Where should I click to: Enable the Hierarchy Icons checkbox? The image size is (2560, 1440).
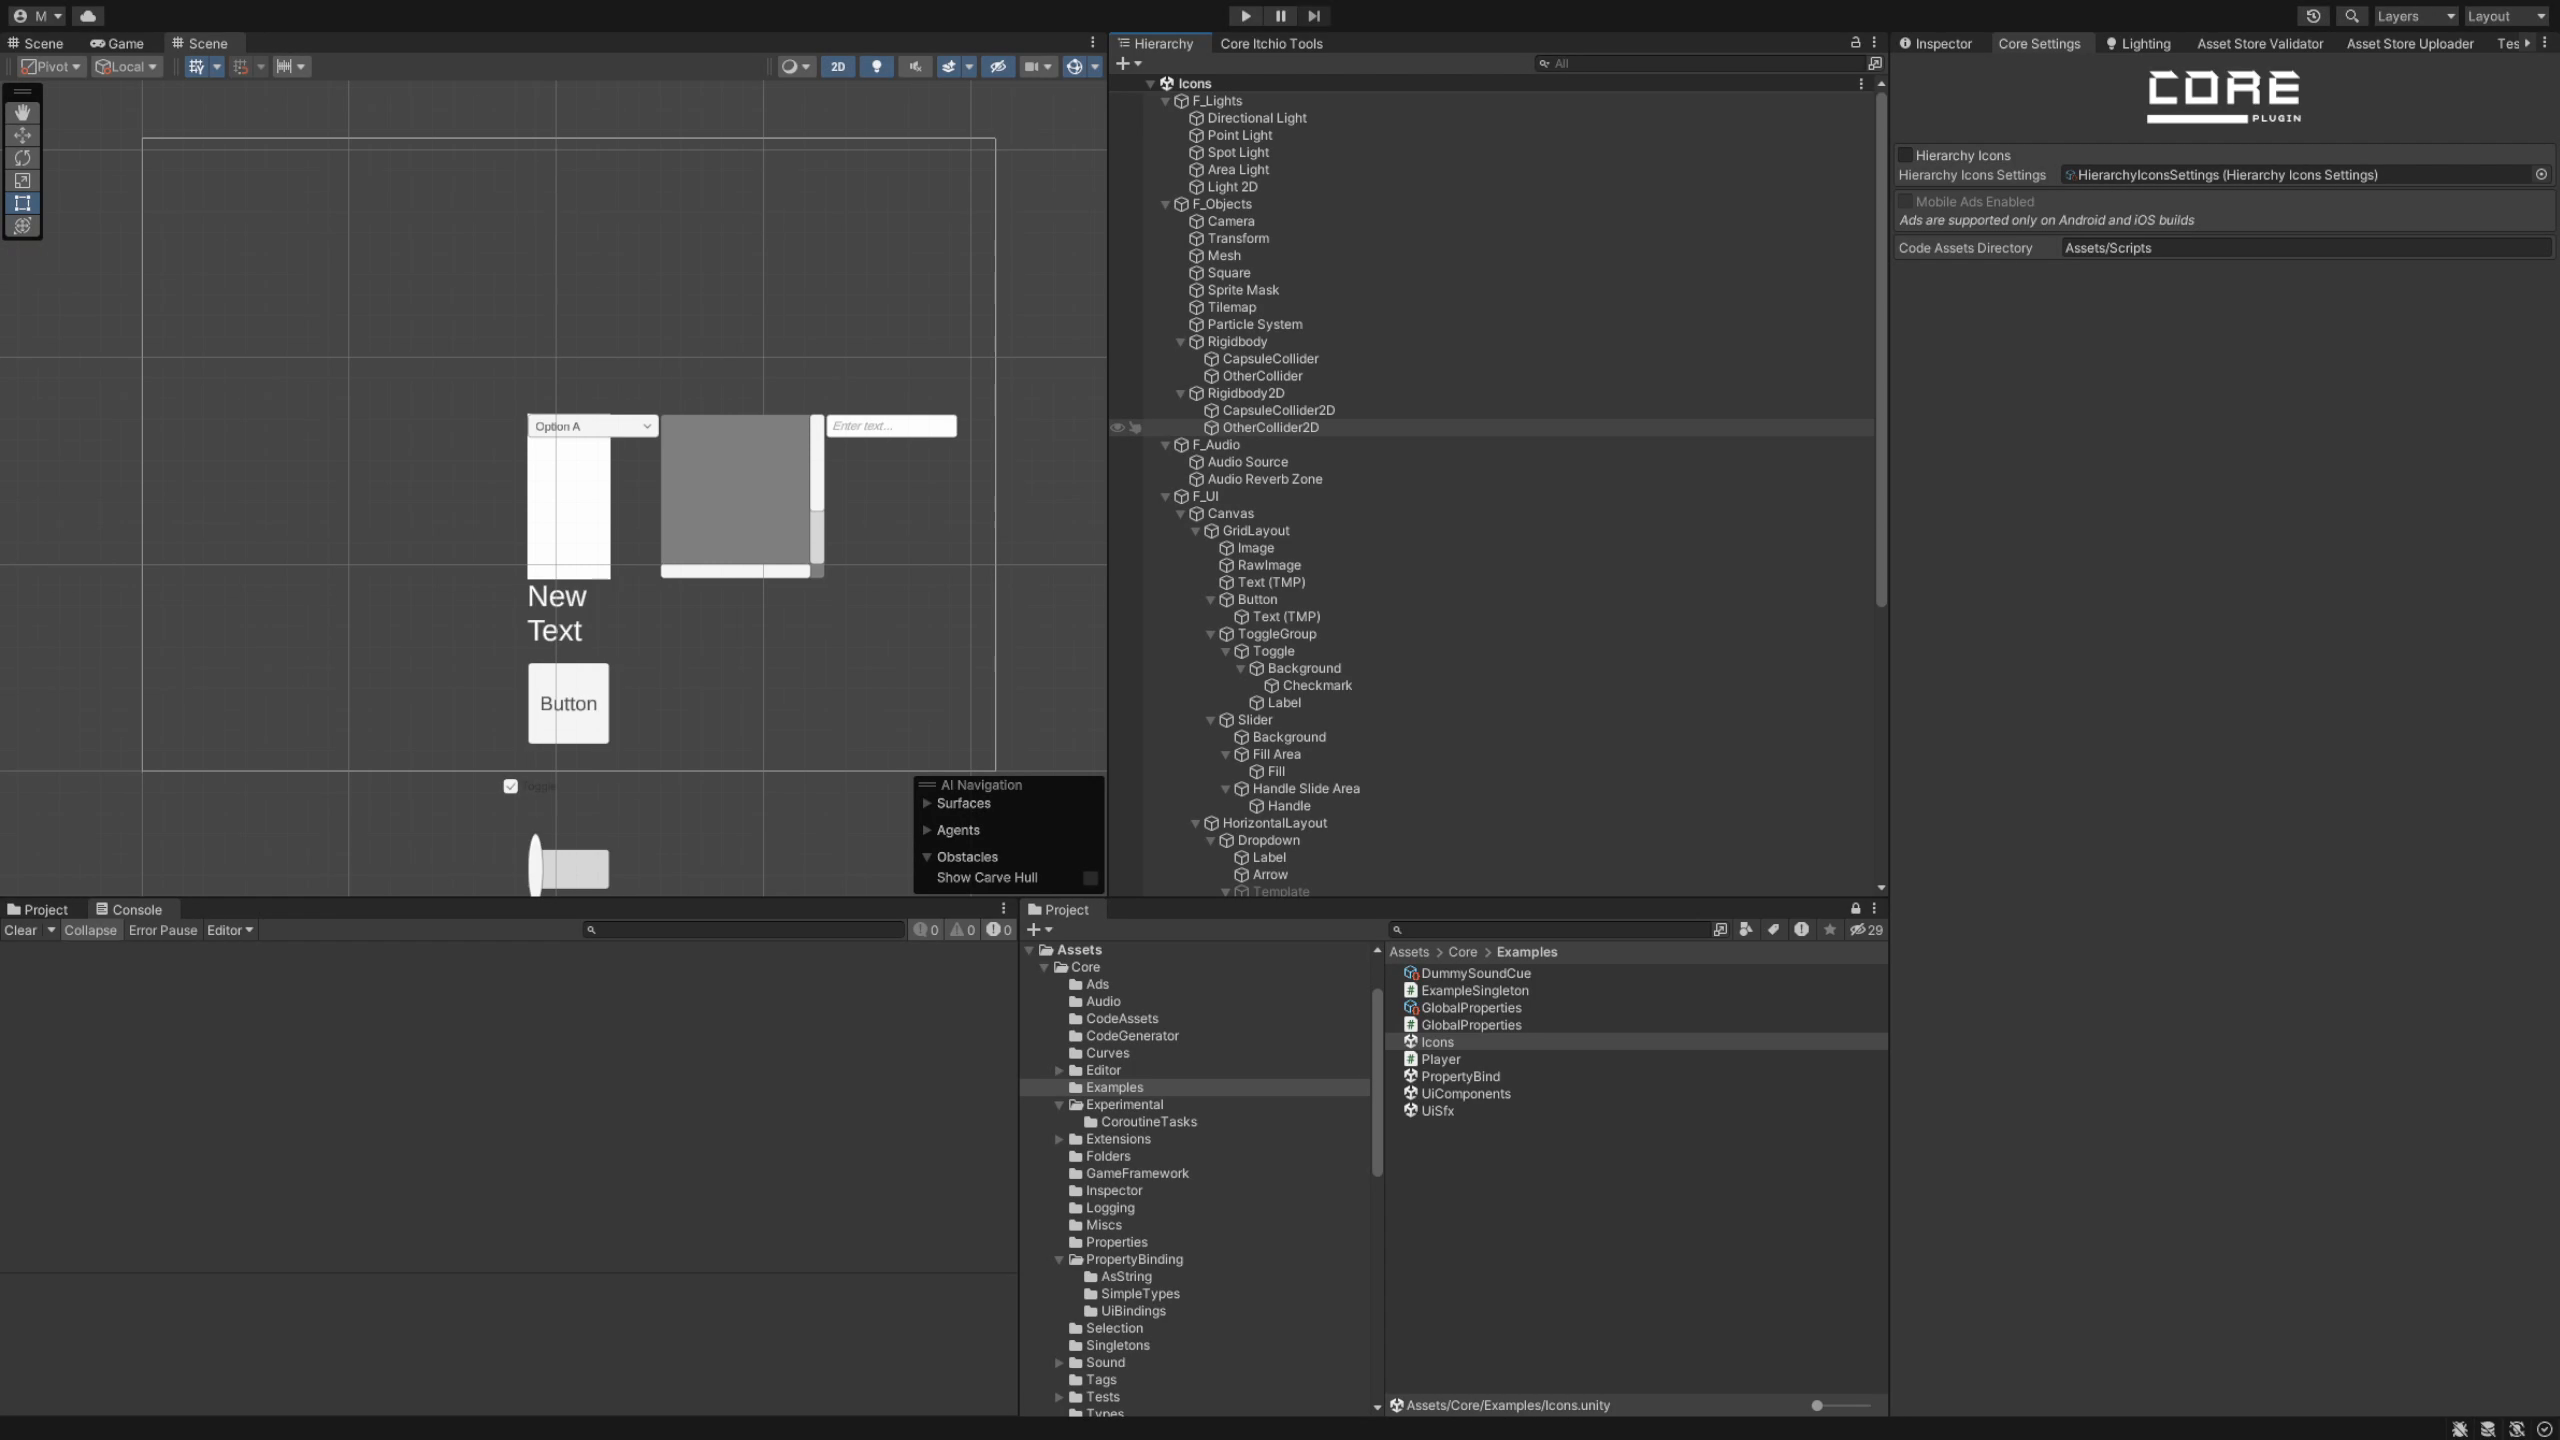pyautogui.click(x=1906, y=155)
